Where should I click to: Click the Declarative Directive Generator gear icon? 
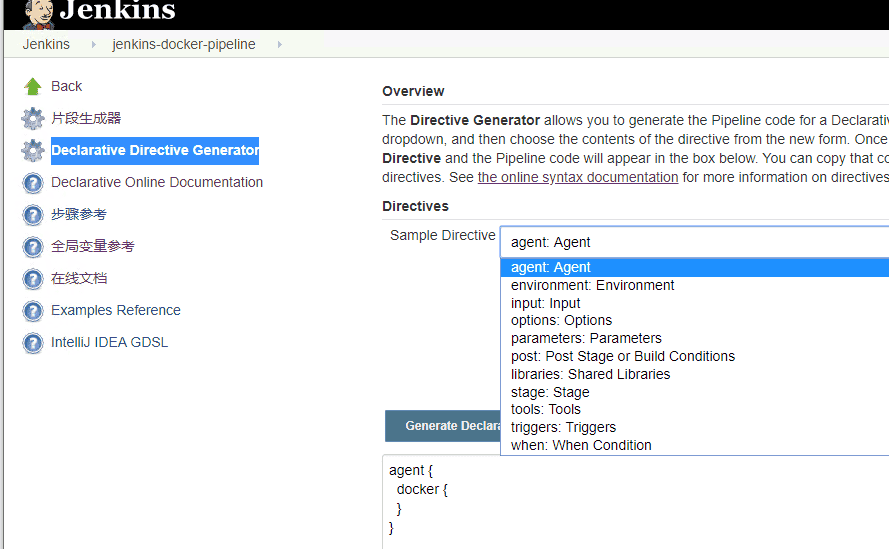click(33, 151)
